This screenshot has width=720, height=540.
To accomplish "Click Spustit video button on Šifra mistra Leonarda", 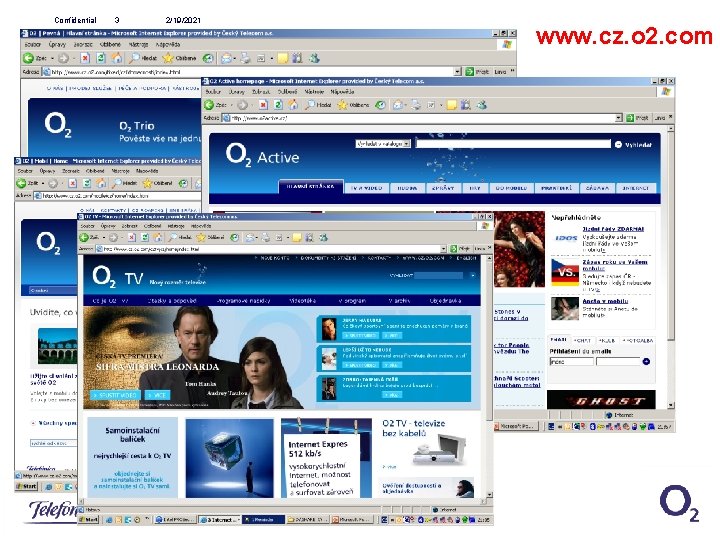I will pyautogui.click(x=115, y=395).
